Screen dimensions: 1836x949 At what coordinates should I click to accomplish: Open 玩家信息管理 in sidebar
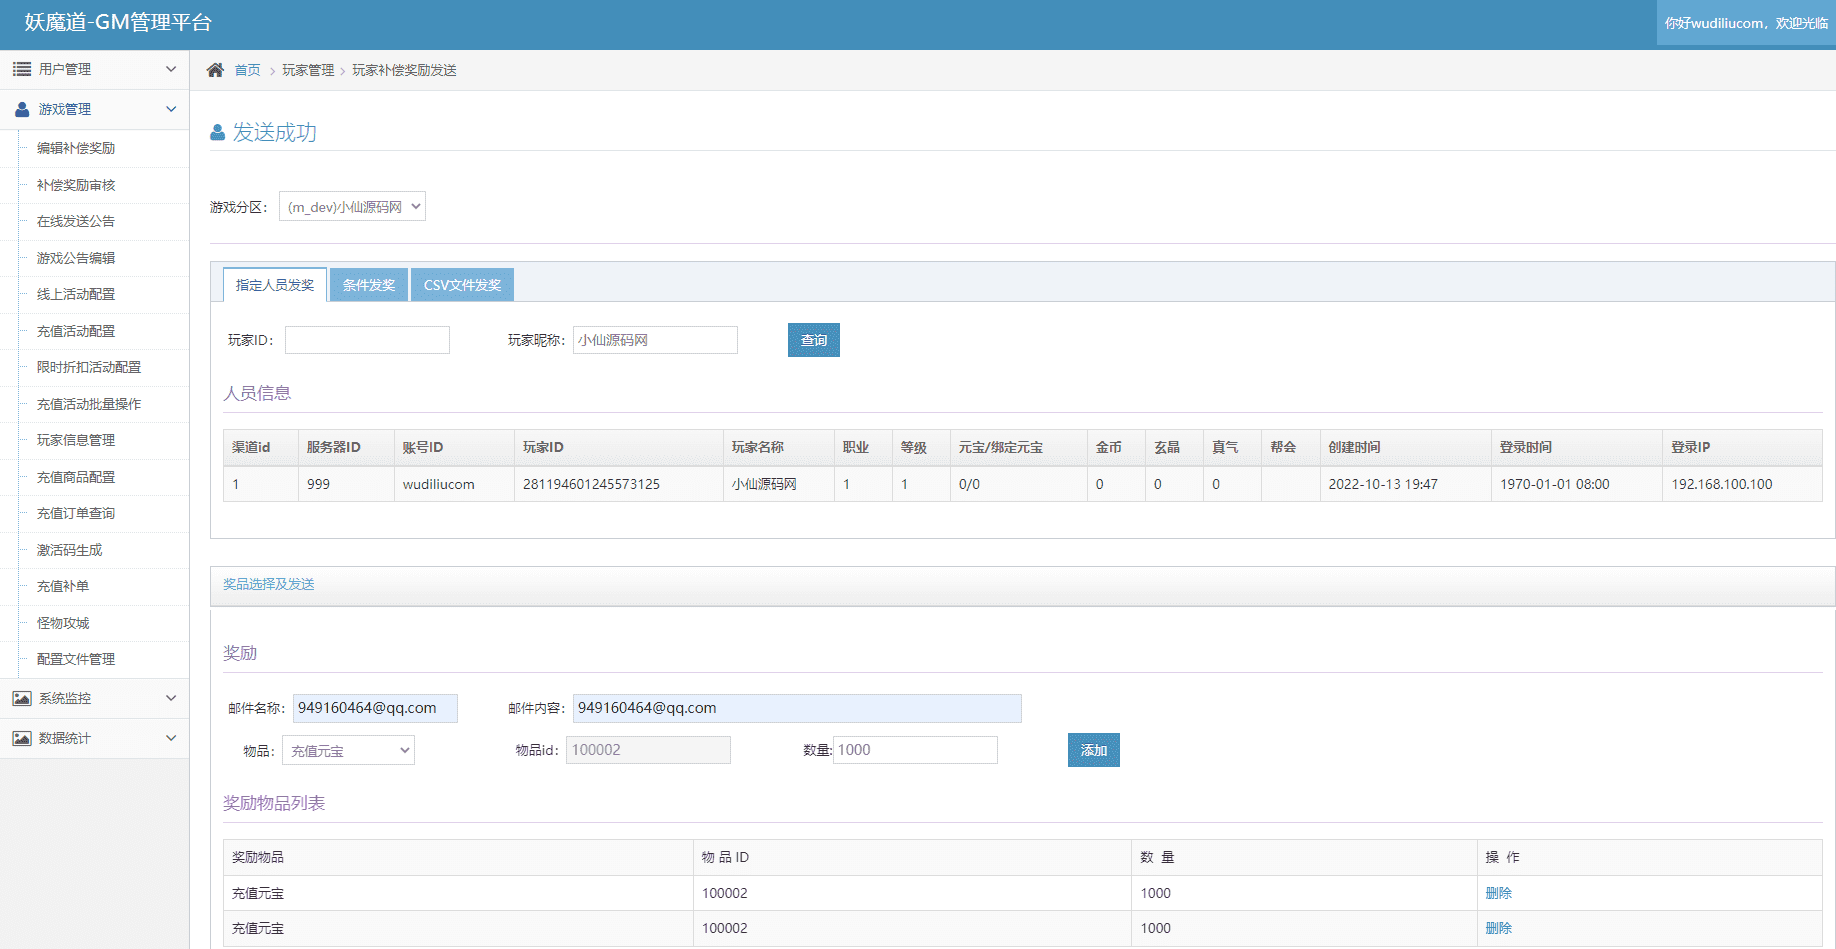click(76, 440)
